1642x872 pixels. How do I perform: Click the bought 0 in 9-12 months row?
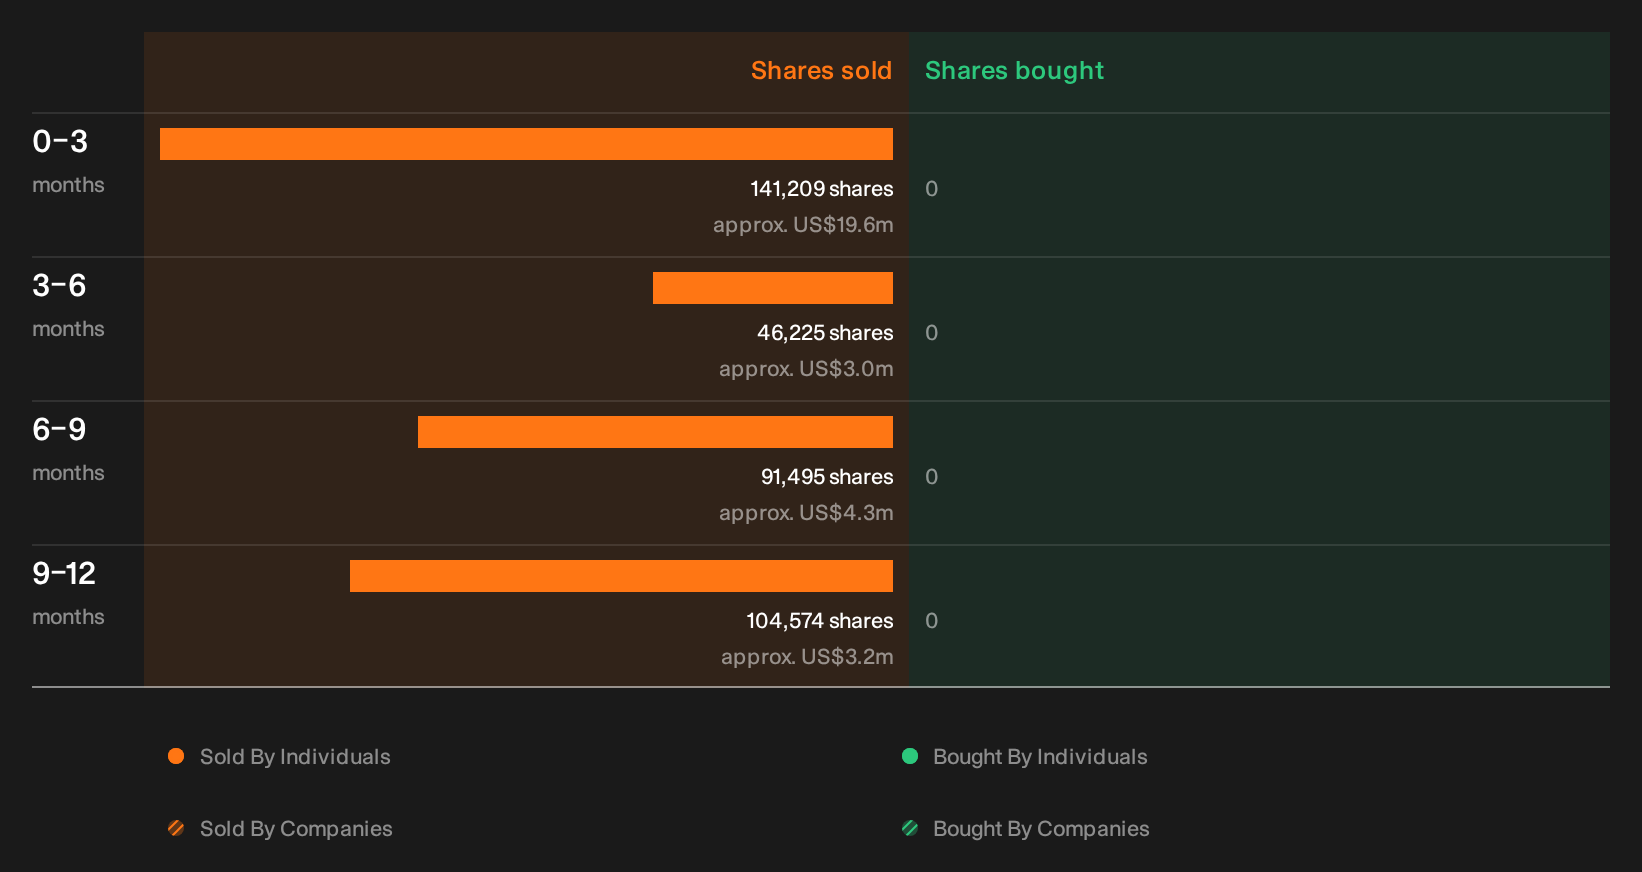[932, 621]
